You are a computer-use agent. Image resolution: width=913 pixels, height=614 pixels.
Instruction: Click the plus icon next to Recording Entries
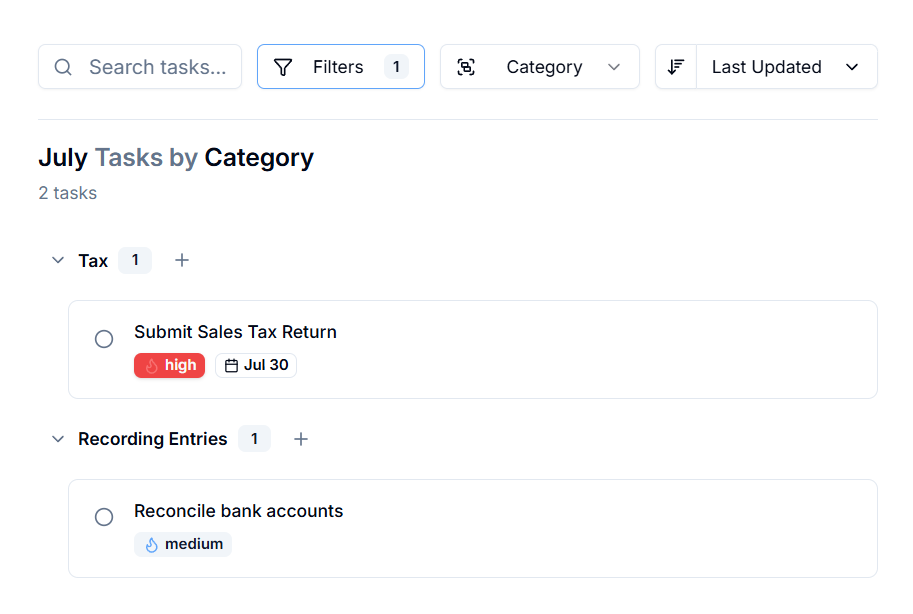[301, 439]
